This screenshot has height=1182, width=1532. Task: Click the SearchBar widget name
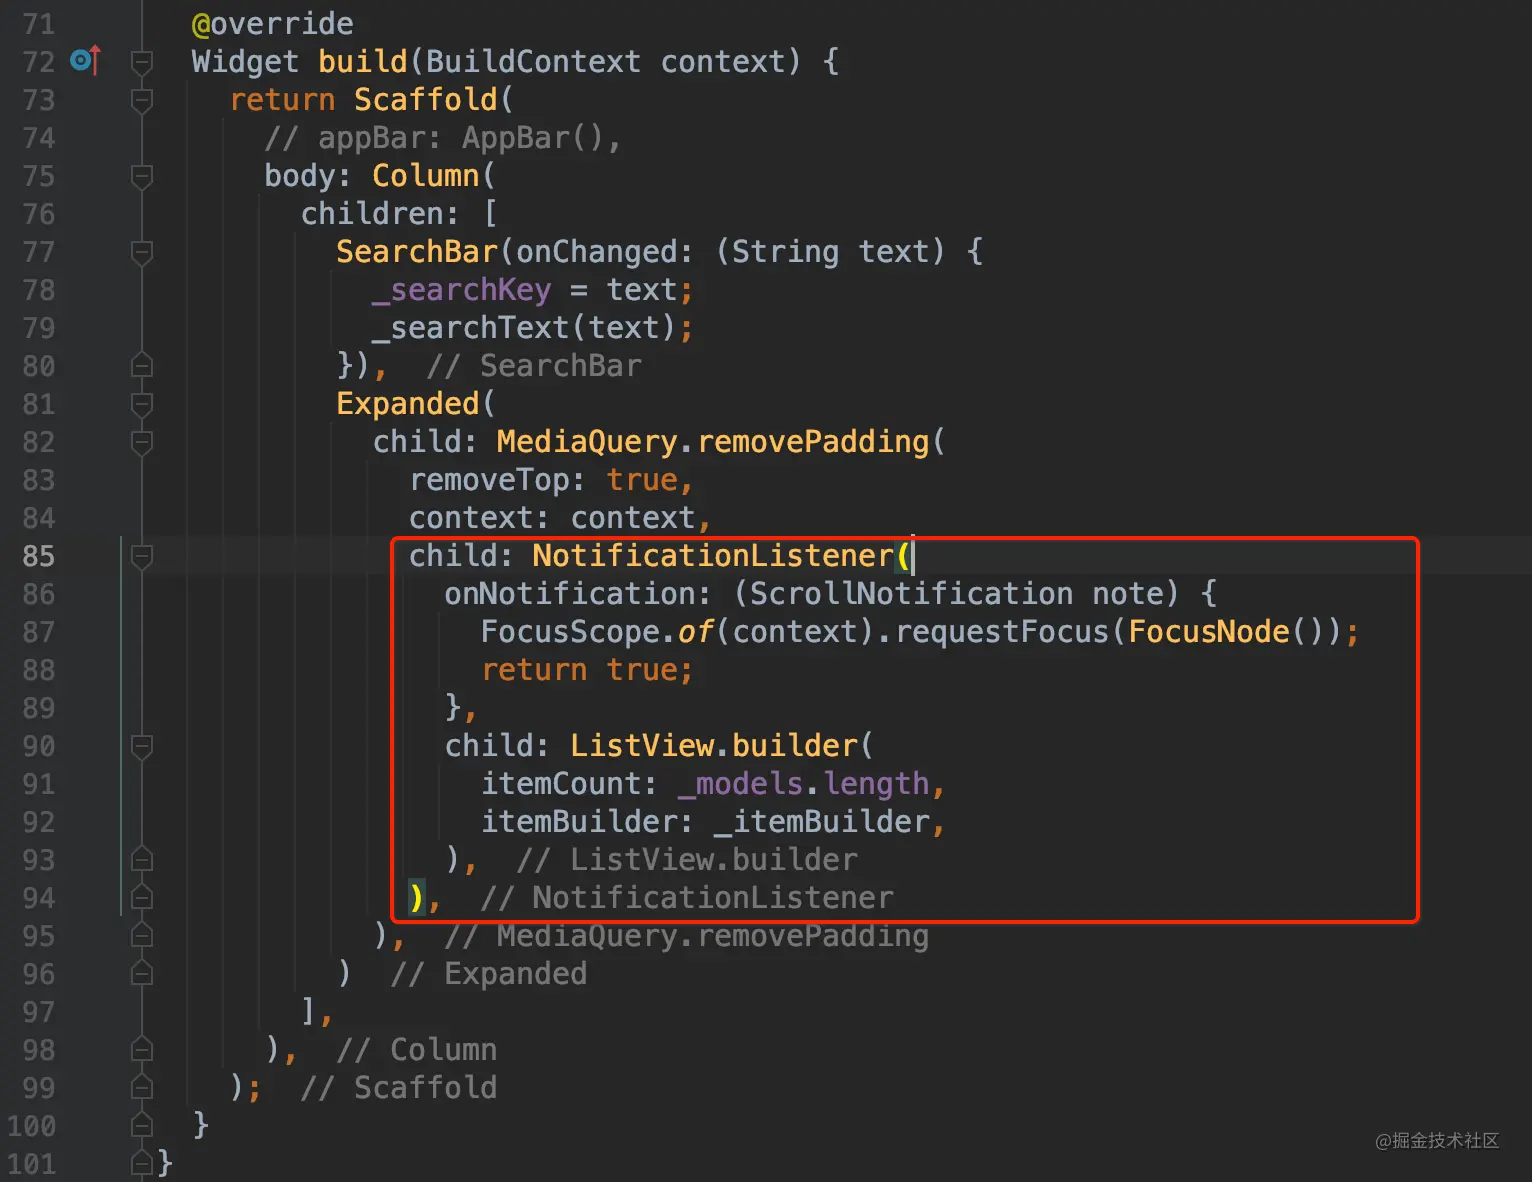(x=416, y=252)
